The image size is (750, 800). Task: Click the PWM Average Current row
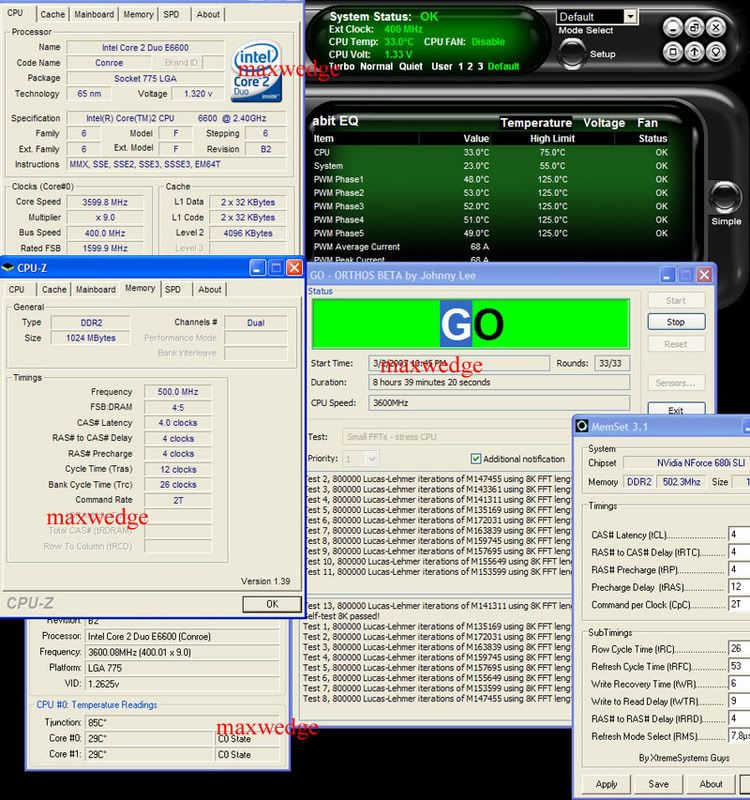point(490,247)
